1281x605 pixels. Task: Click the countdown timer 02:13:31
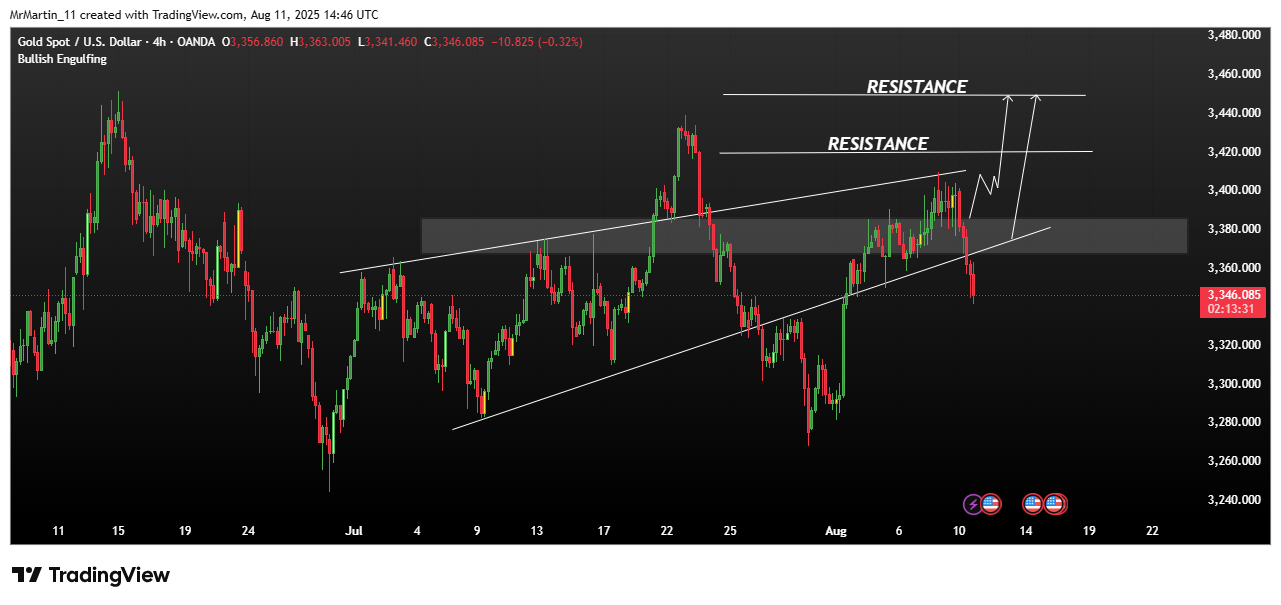pyautogui.click(x=1231, y=310)
